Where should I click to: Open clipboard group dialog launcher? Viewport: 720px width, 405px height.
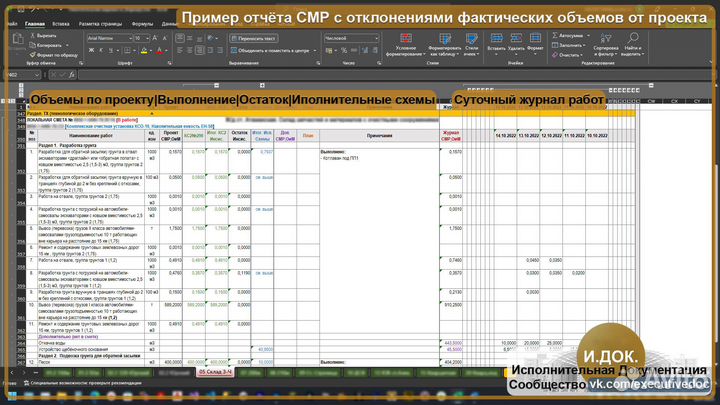click(81, 63)
